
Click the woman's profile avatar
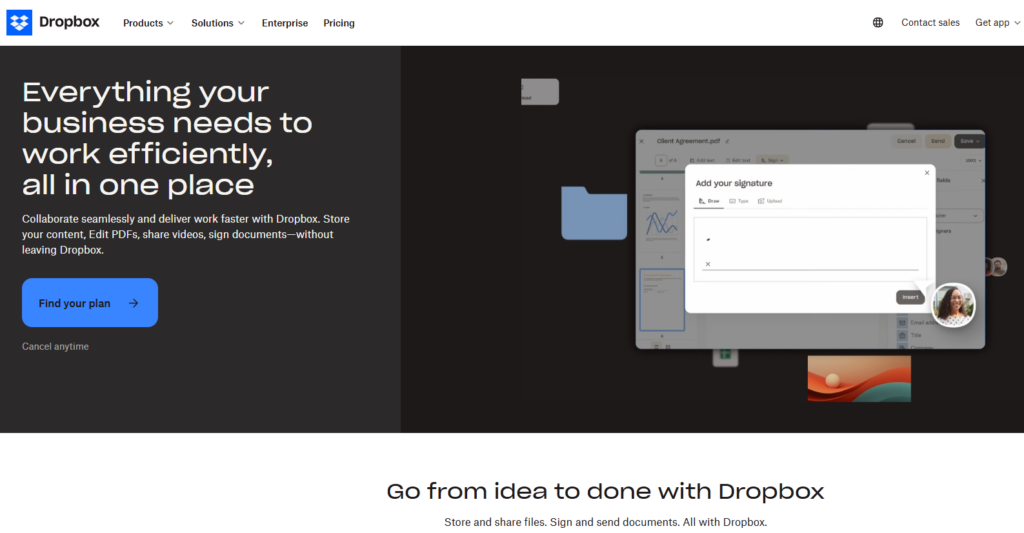point(953,304)
